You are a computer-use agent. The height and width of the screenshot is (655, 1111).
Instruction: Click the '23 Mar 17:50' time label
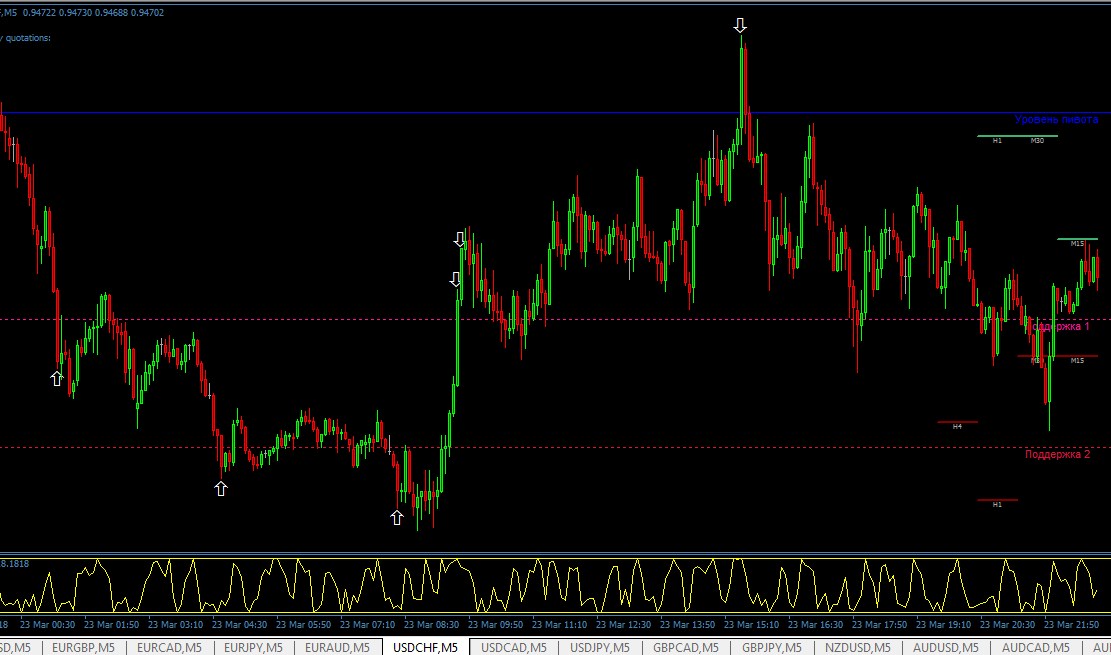[879, 625]
